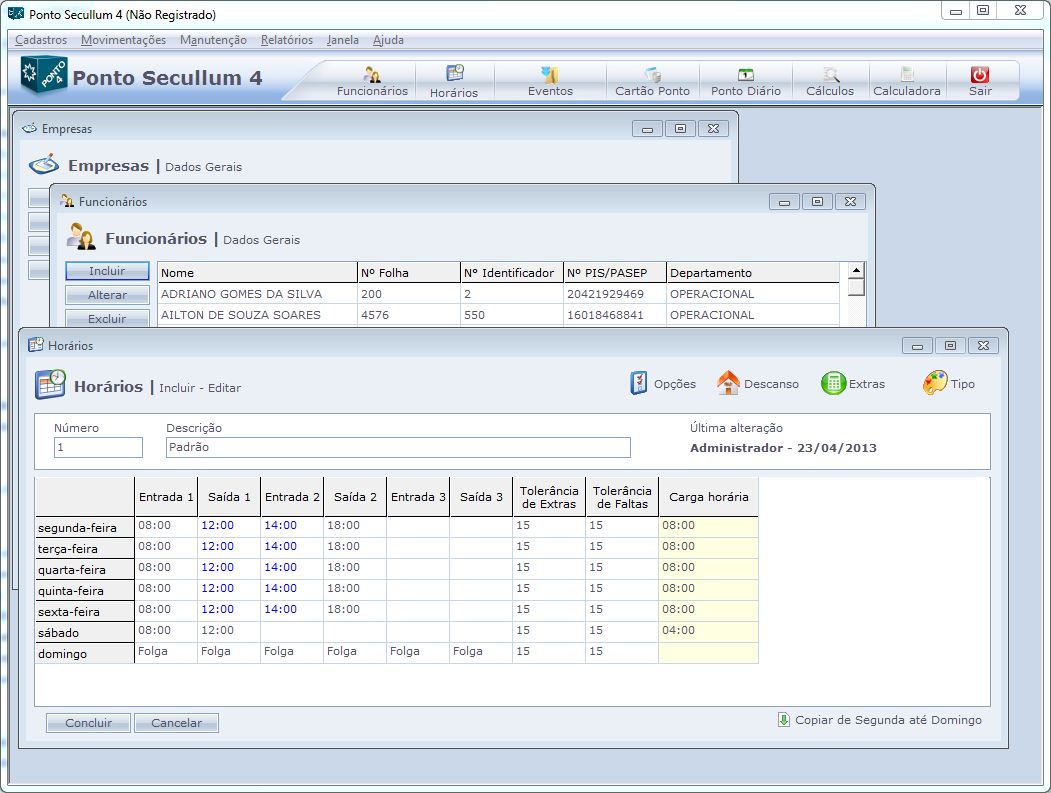The height and width of the screenshot is (793, 1051).
Task: Click the Carga horária column header
Action: coord(708,497)
